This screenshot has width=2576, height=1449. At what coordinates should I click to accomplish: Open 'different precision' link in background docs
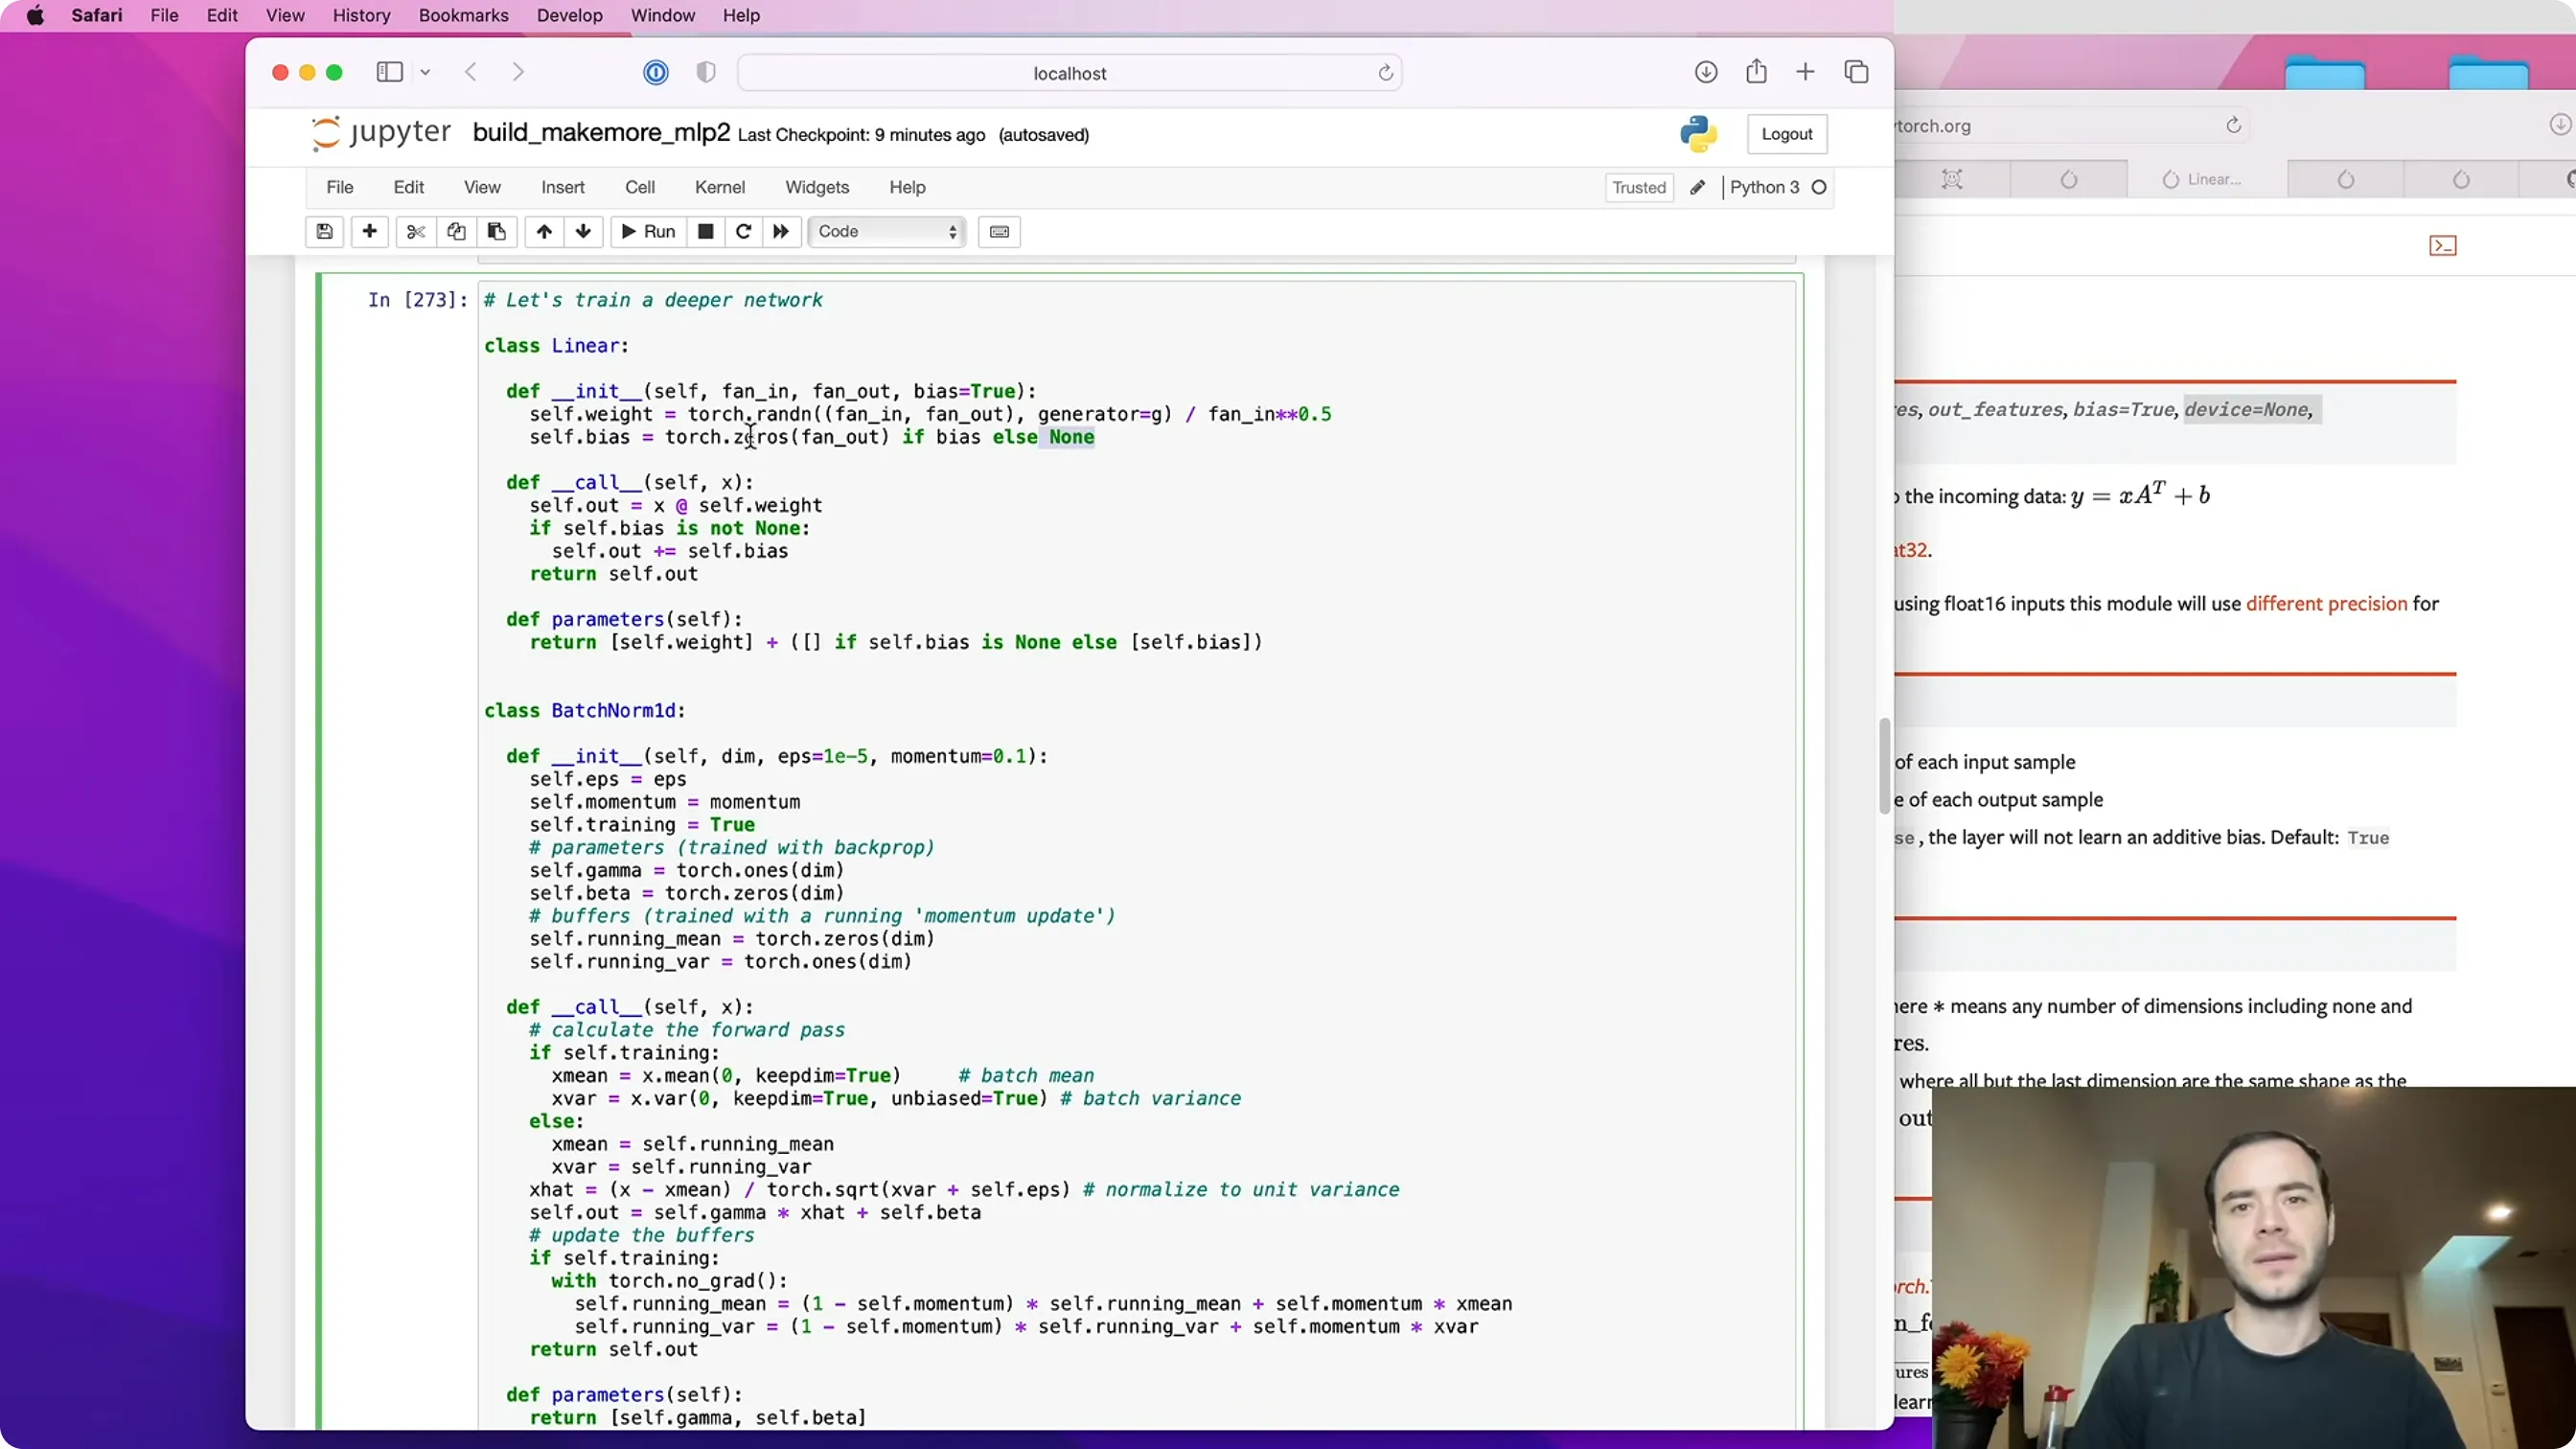click(2326, 603)
